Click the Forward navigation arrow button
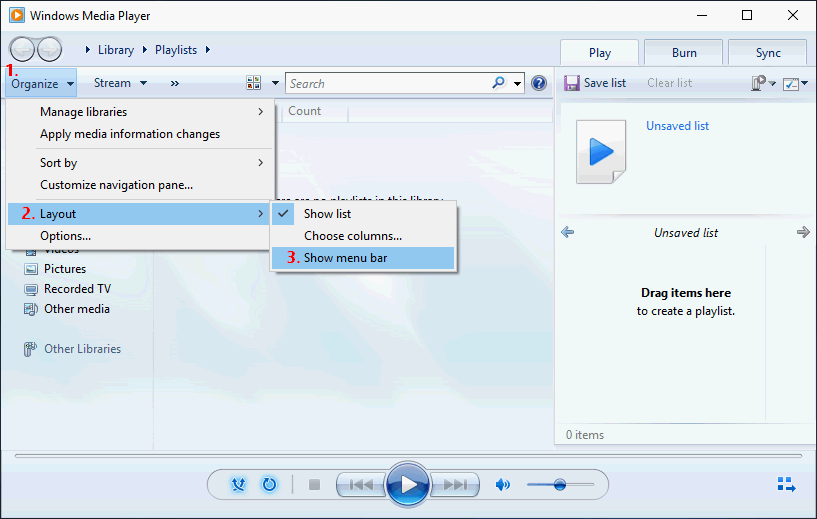 (50, 50)
